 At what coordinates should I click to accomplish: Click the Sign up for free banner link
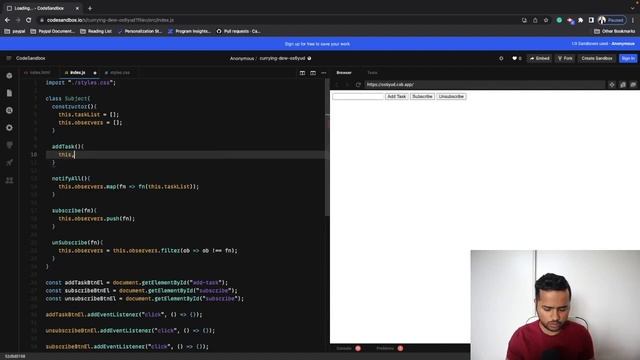[x=317, y=44]
